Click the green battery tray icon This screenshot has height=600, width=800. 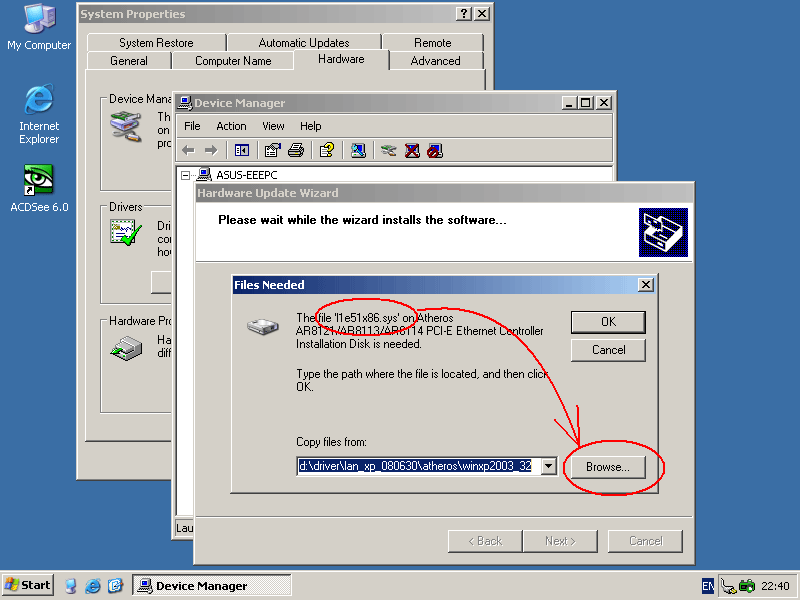point(747,586)
